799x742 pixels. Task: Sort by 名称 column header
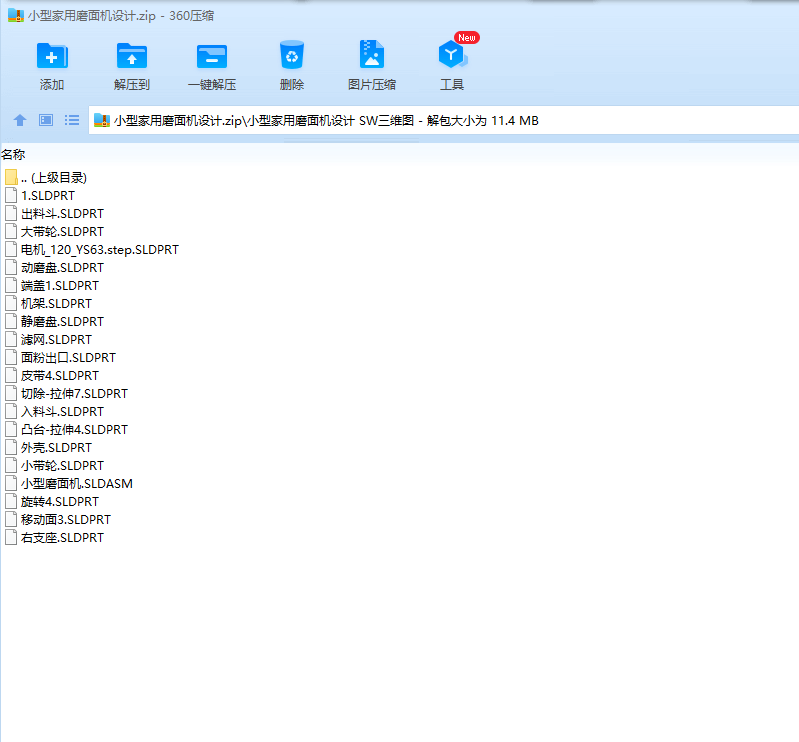tap(13, 154)
